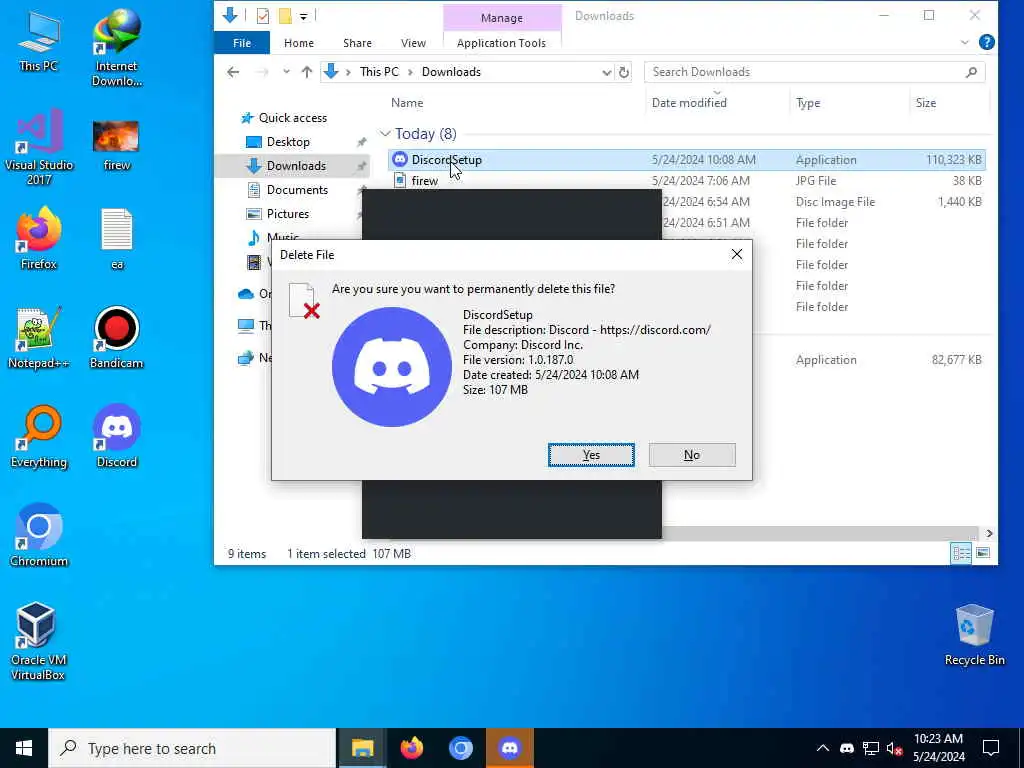
Task: Open the View ribbon tab
Action: (x=413, y=43)
